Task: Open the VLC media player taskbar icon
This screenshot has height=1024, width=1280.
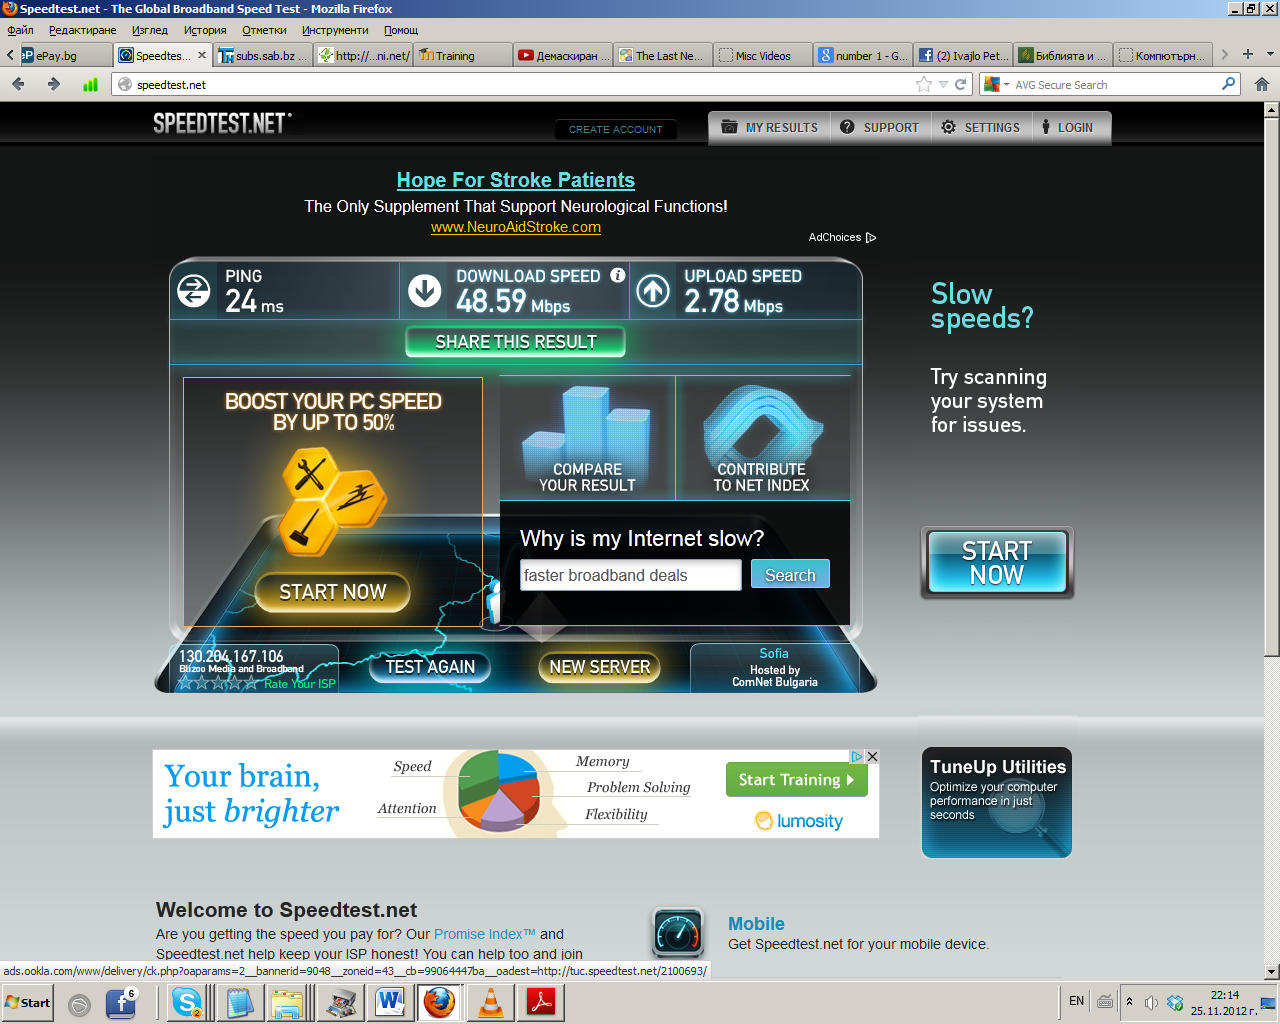Action: tap(490, 1002)
